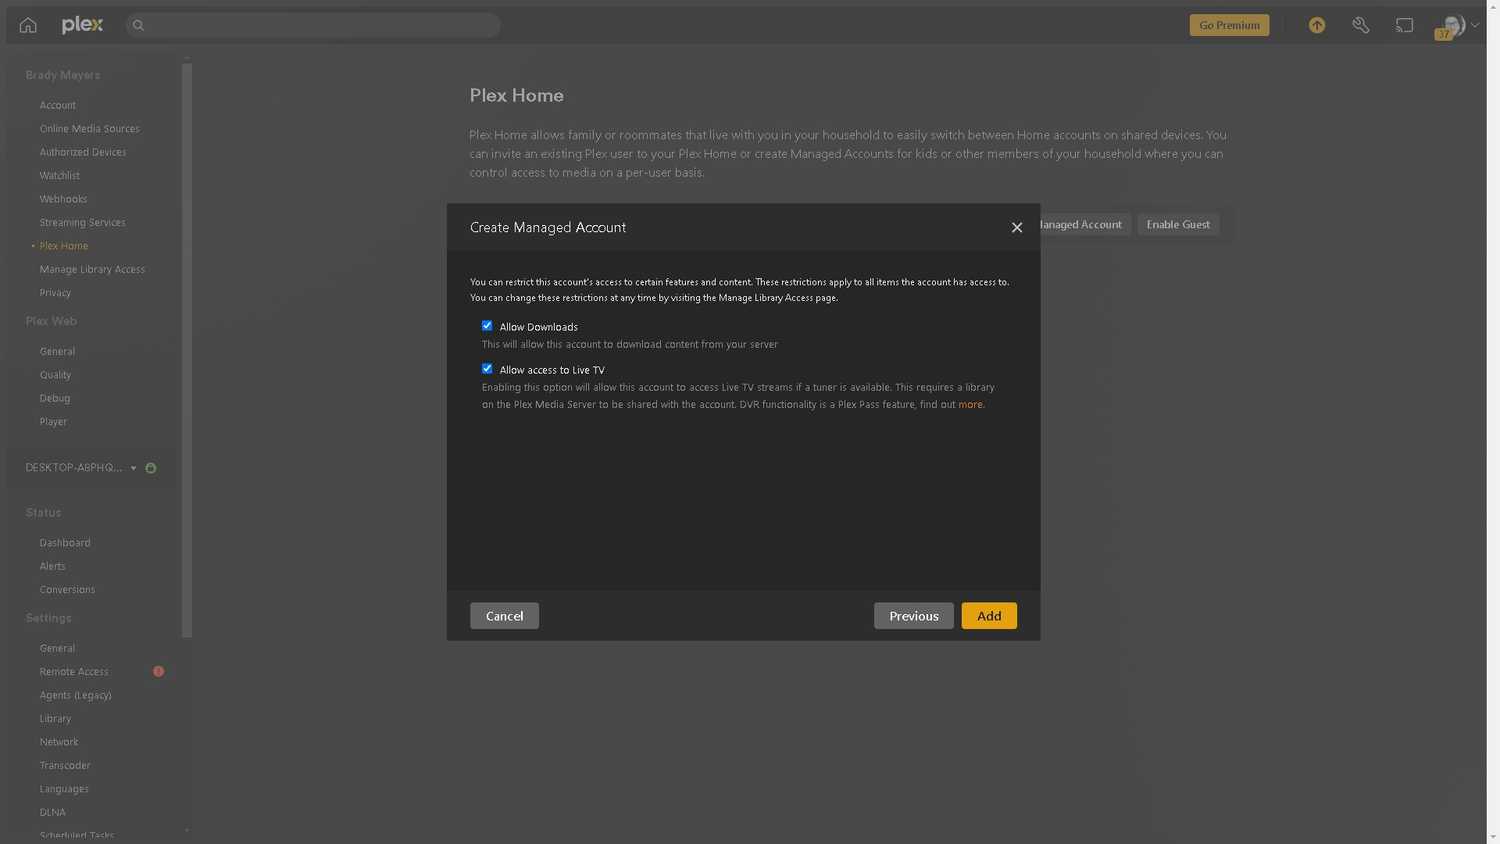
Task: Click the Add button
Action: point(989,616)
